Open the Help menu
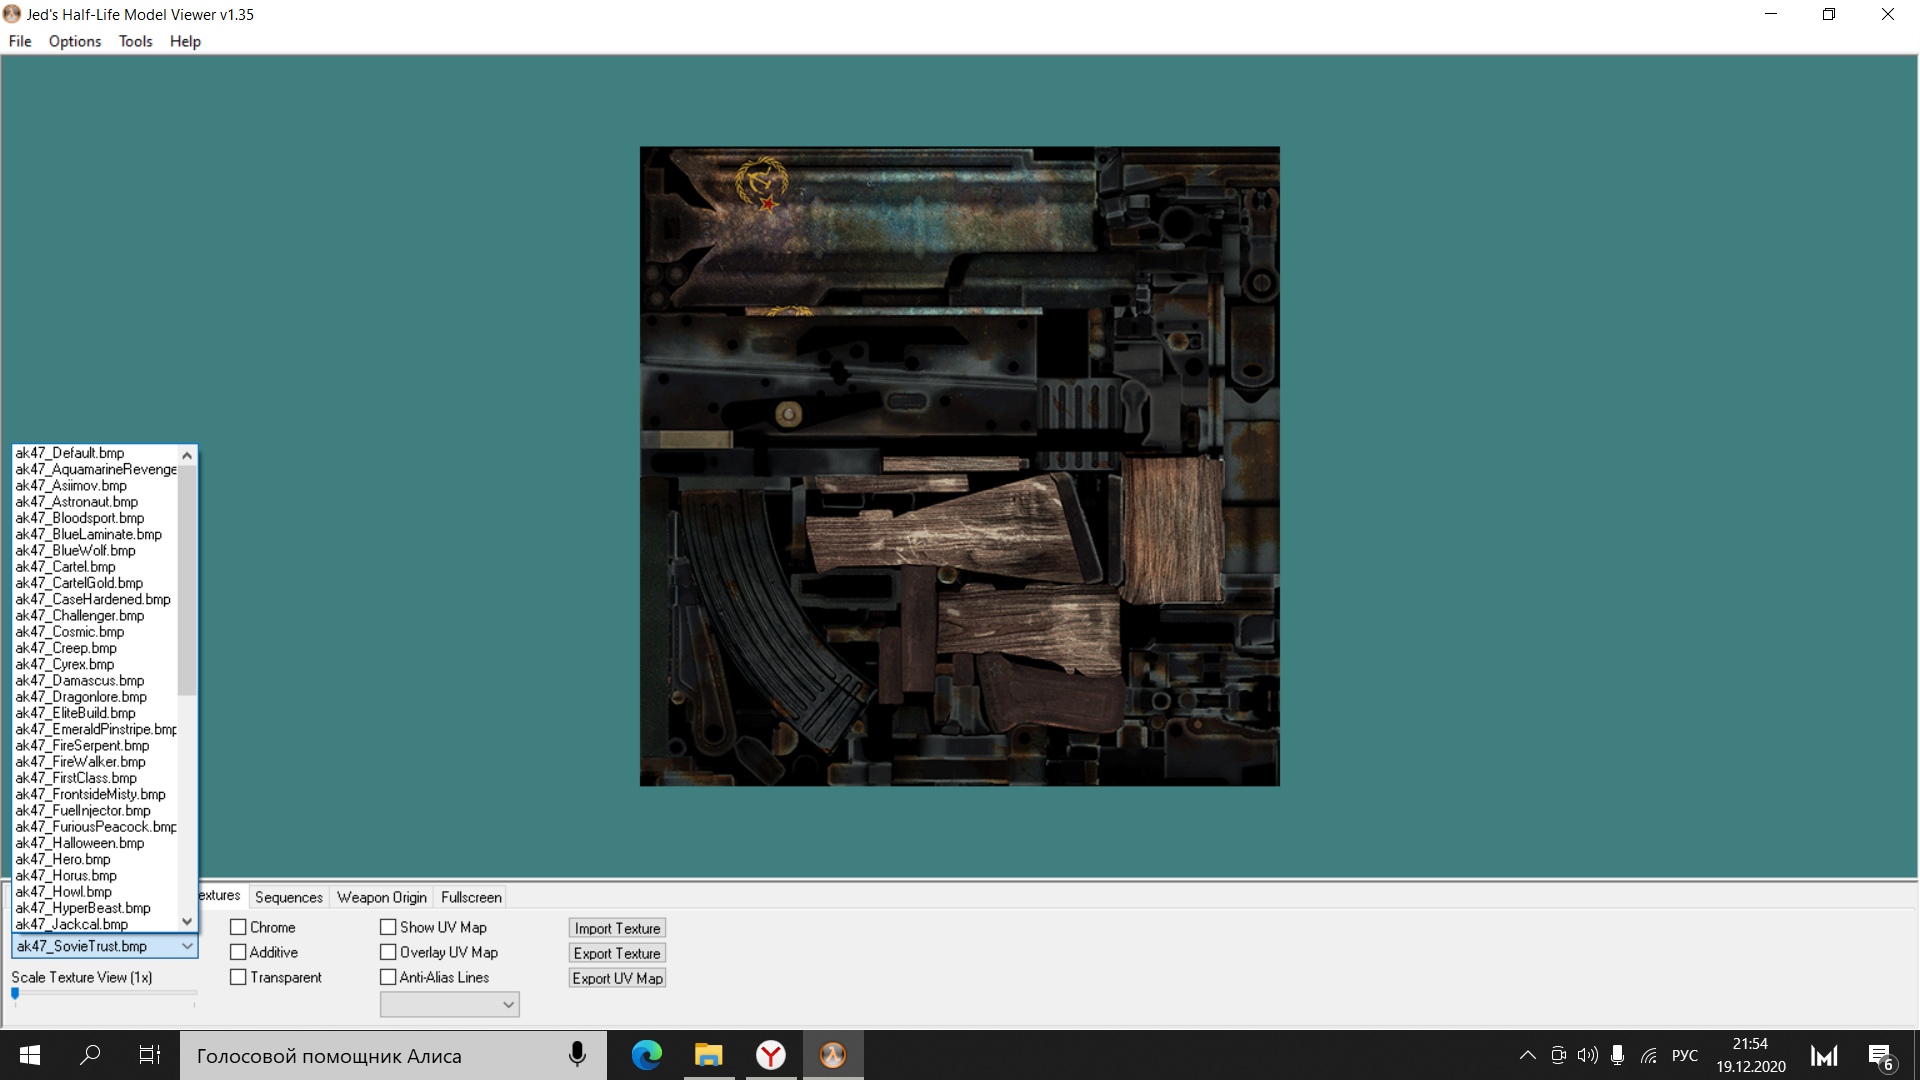This screenshot has height=1080, width=1920. (x=185, y=41)
